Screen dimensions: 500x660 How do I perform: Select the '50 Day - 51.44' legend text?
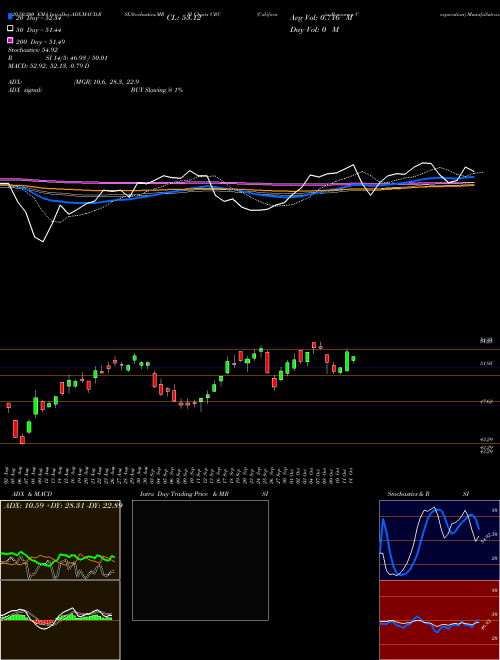[x=39, y=30]
